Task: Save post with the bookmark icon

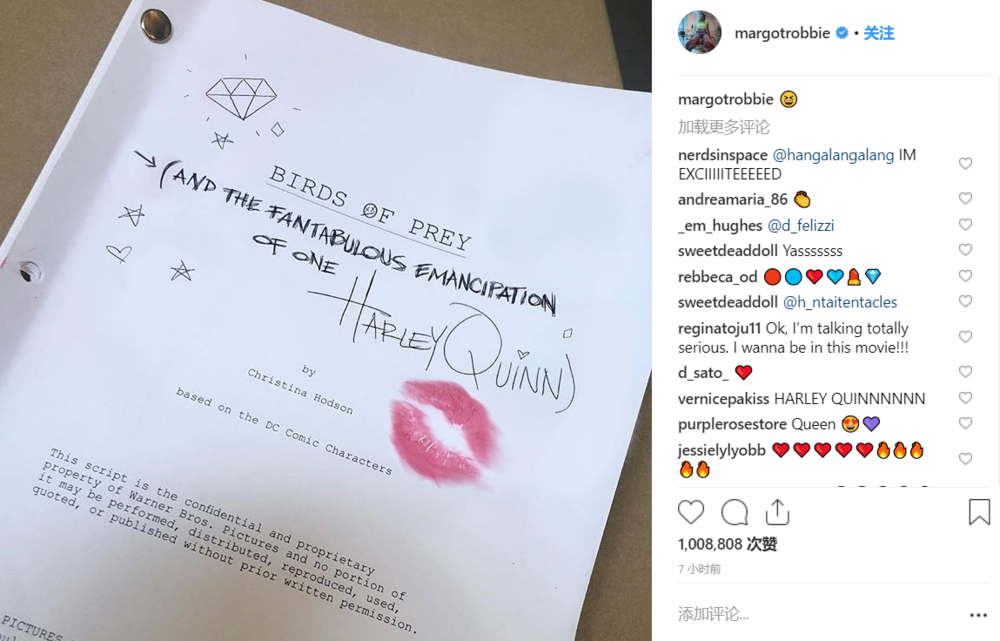Action: [979, 512]
